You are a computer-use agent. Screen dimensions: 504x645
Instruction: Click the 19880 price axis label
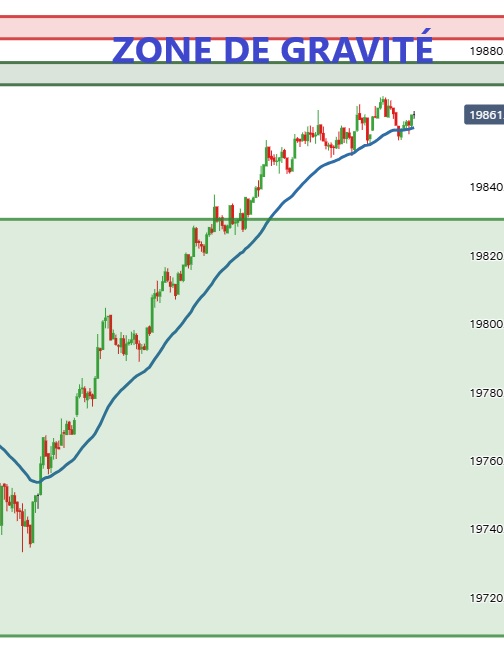[487, 51]
